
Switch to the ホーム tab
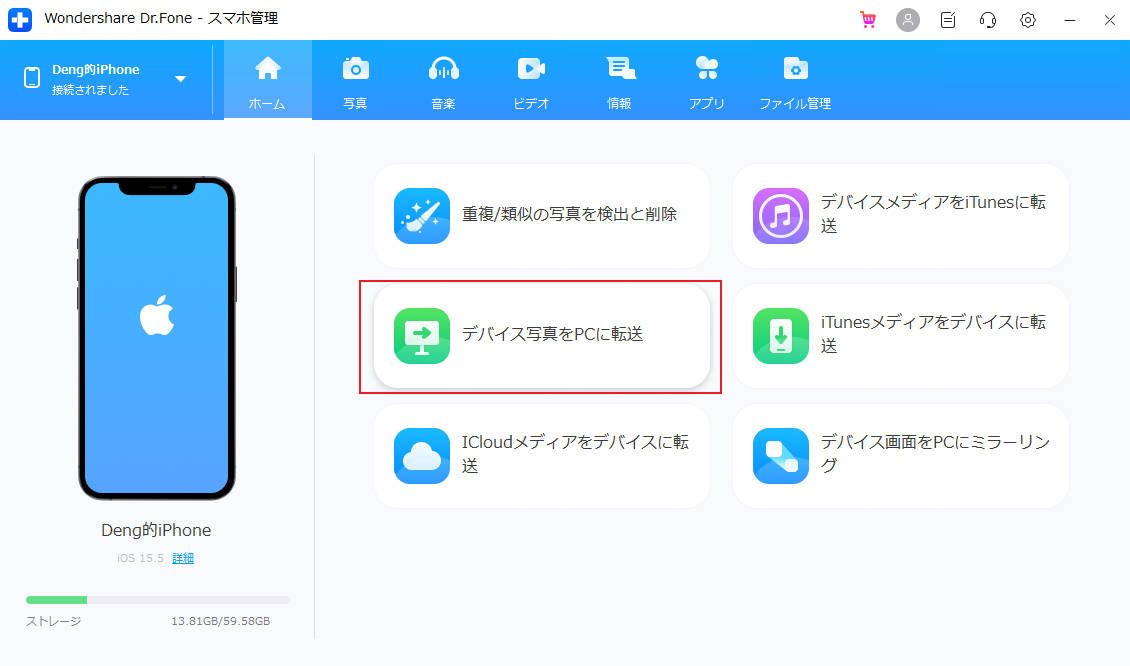(x=267, y=80)
